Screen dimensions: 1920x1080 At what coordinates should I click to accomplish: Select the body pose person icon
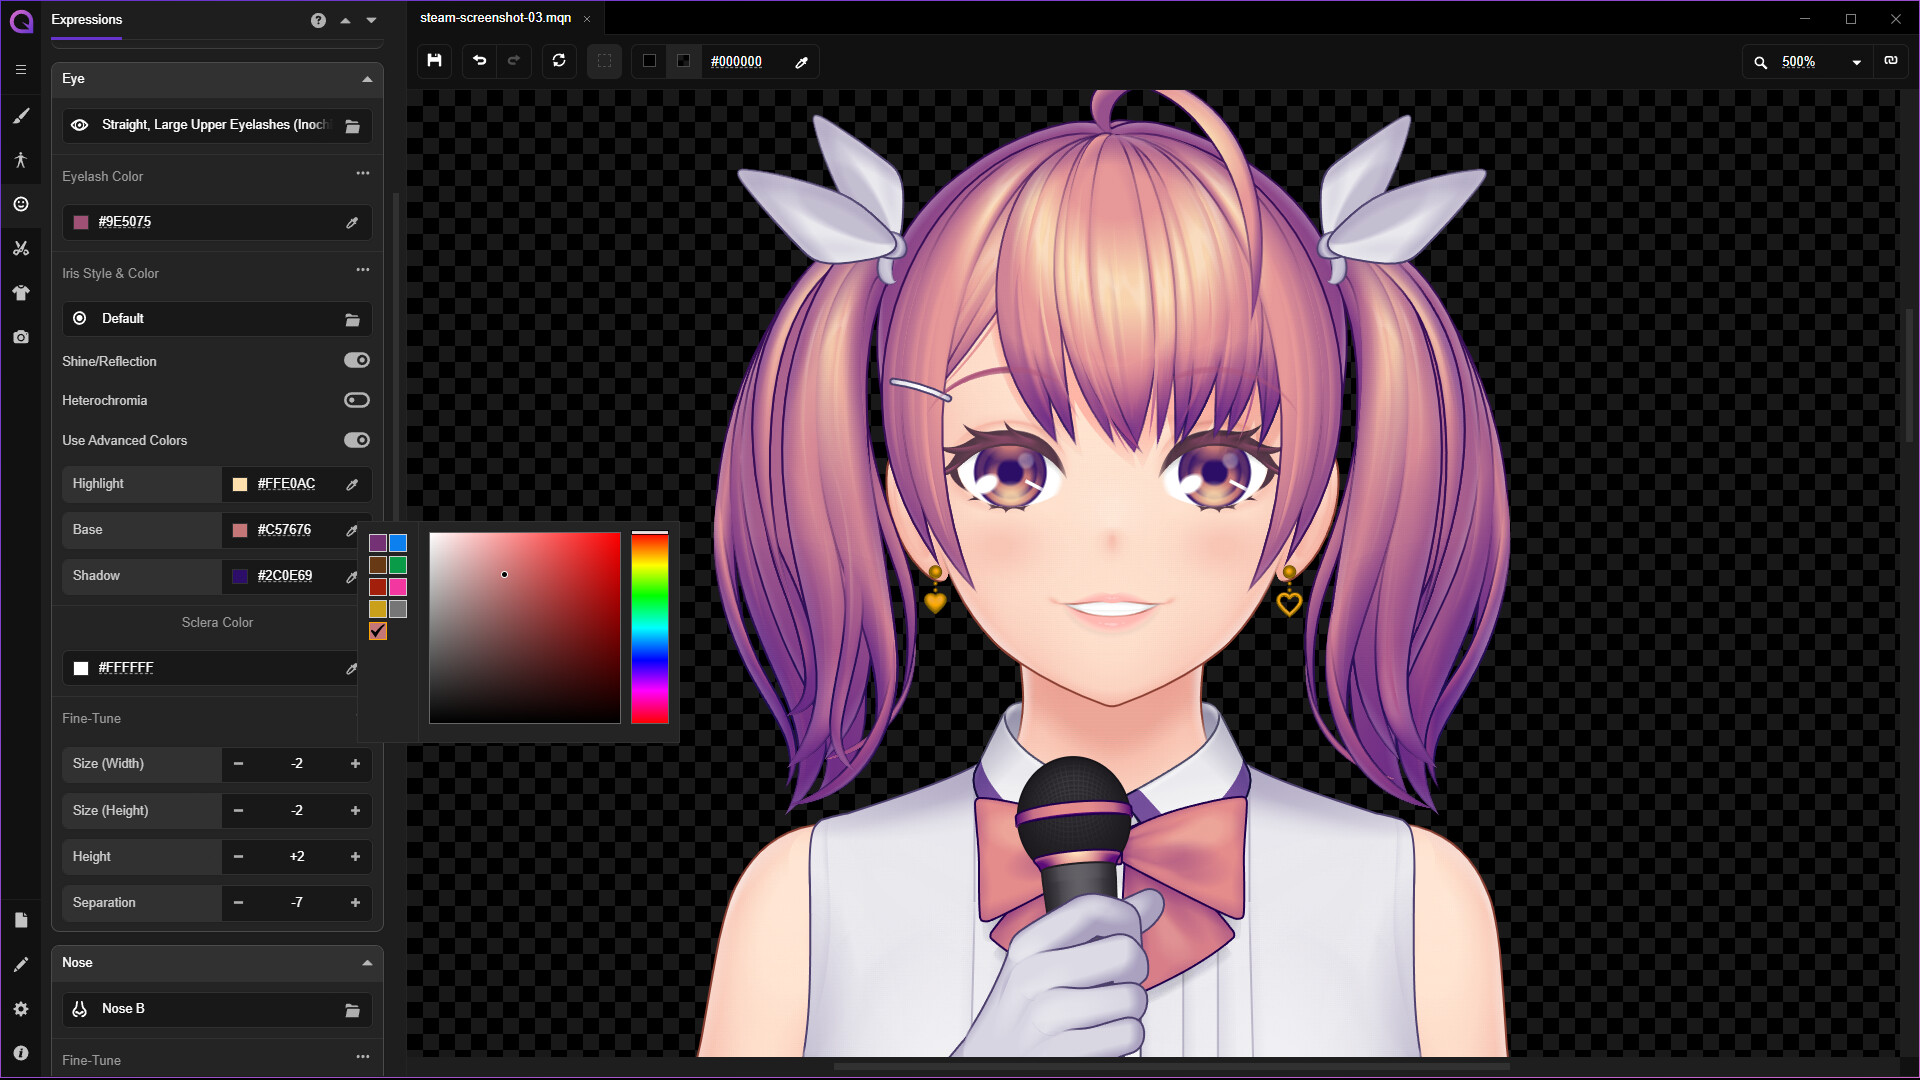pyautogui.click(x=21, y=160)
